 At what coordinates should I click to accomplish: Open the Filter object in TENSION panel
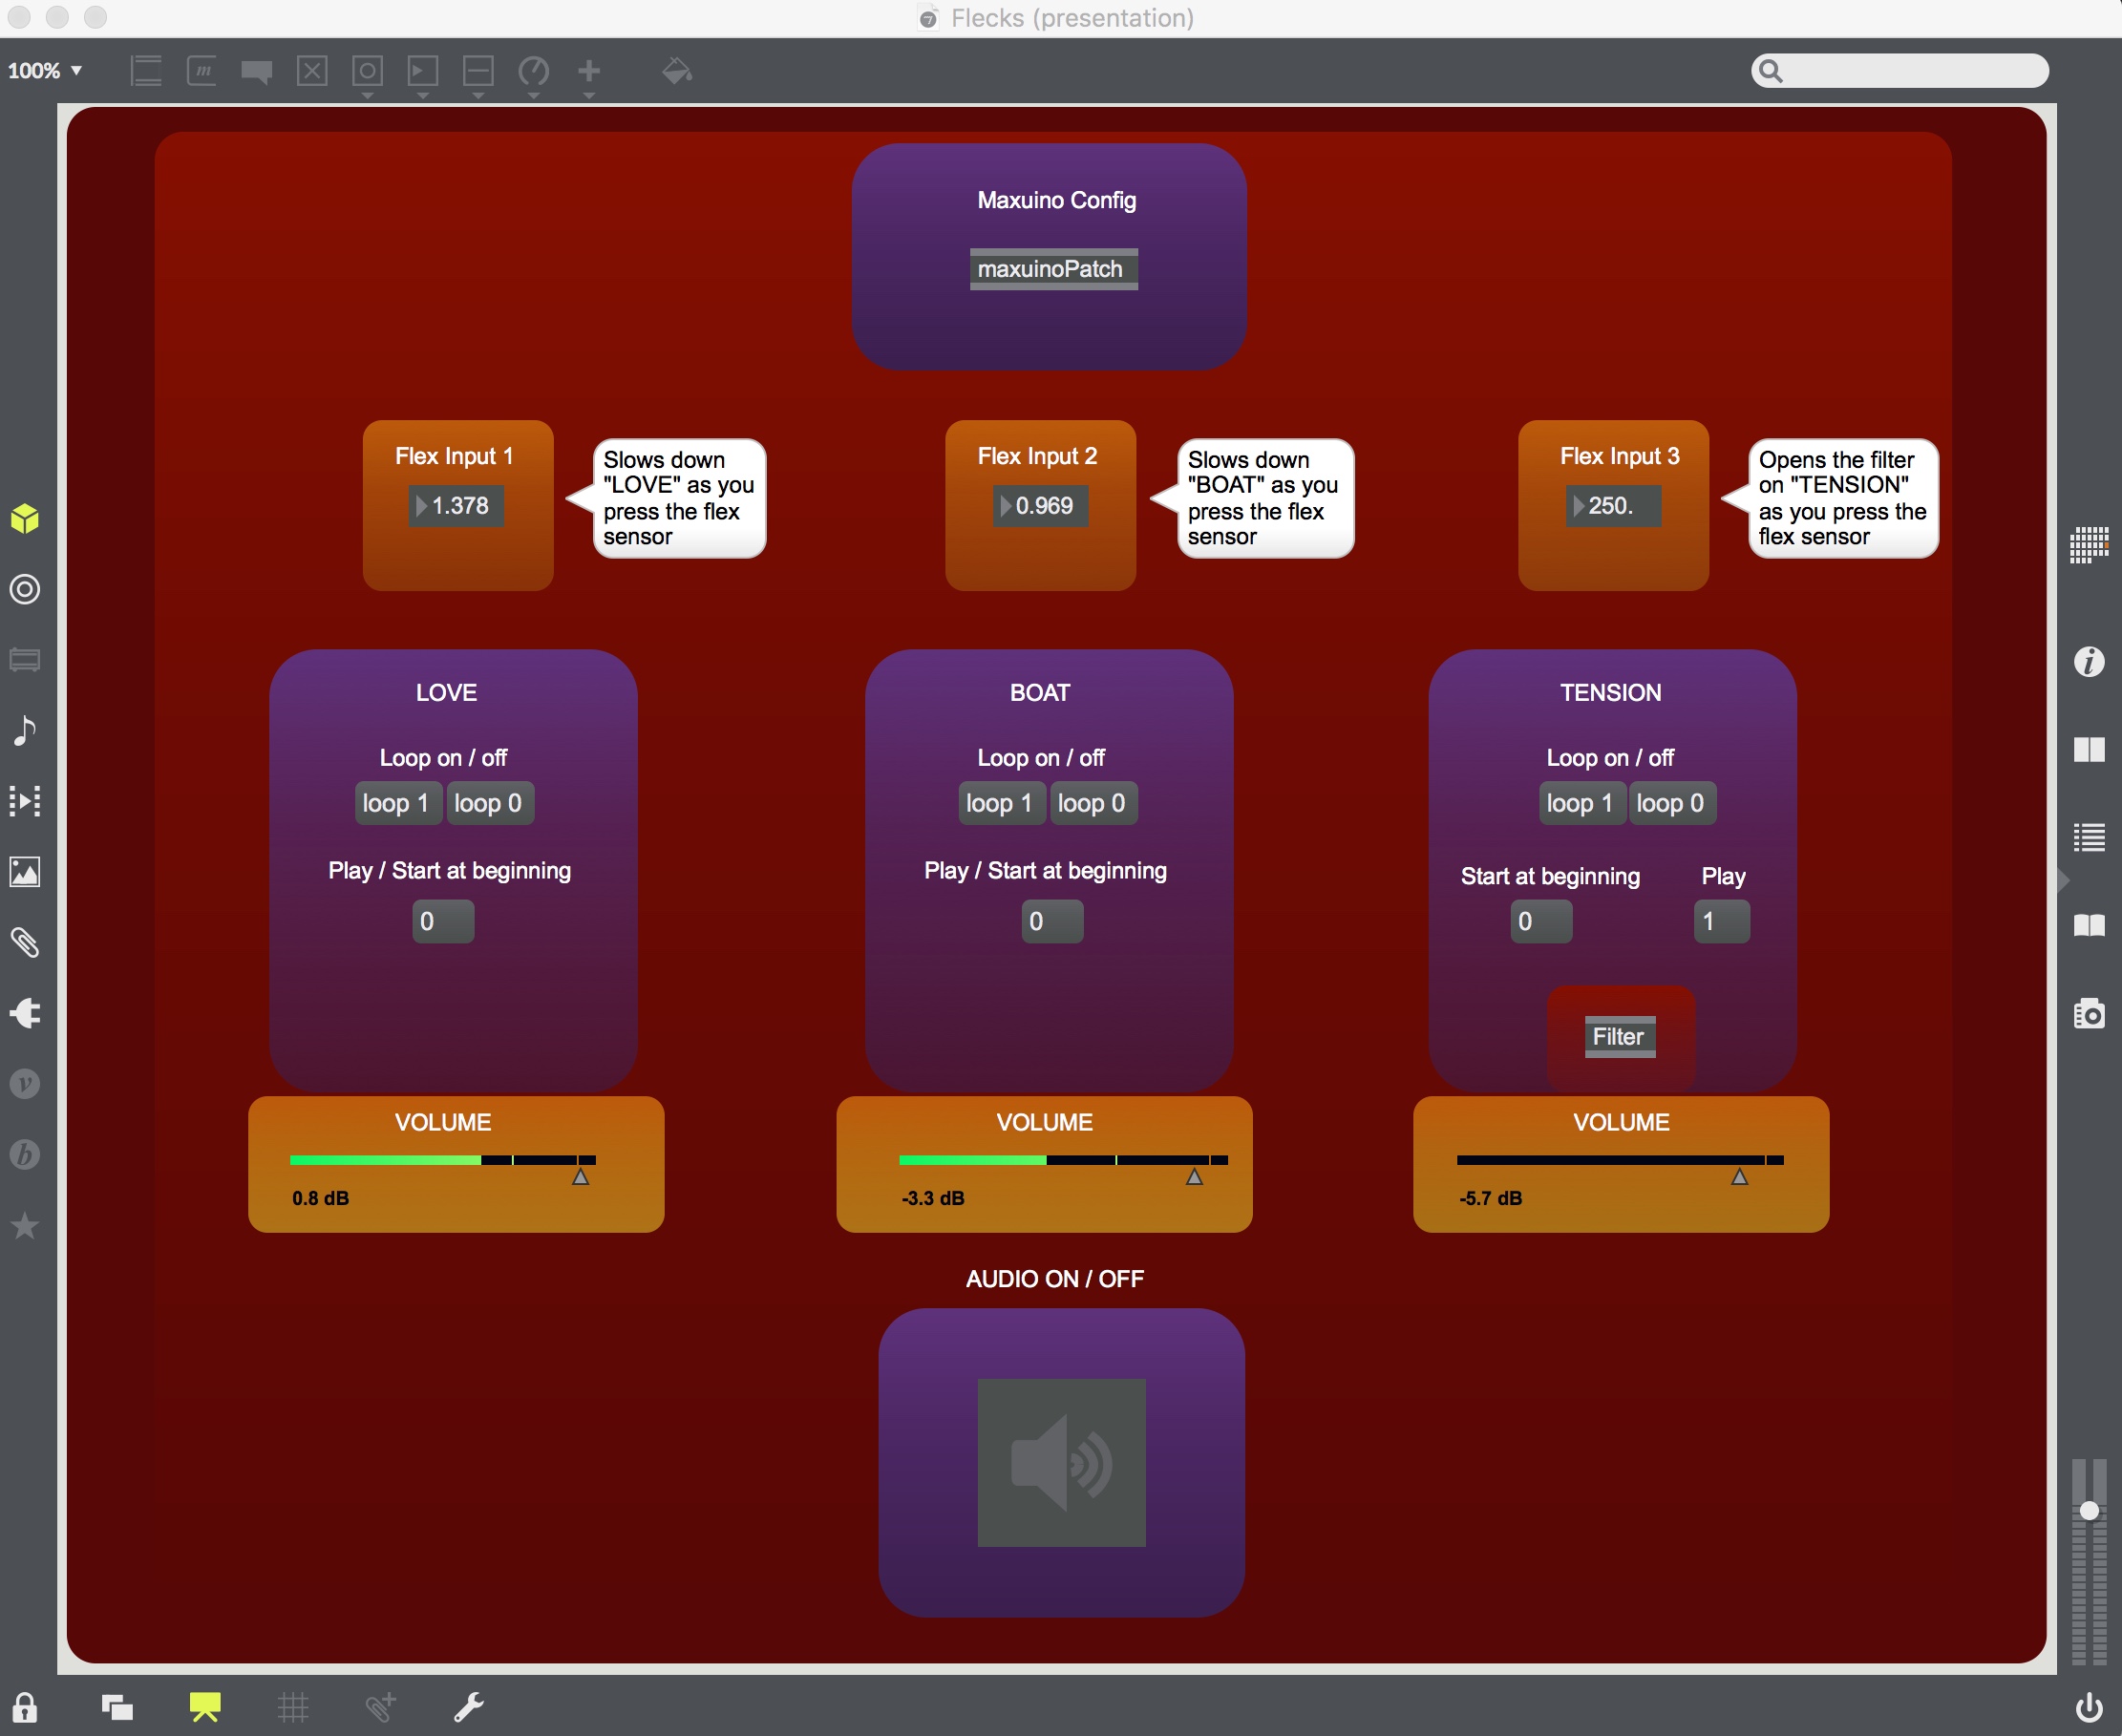point(1619,1037)
